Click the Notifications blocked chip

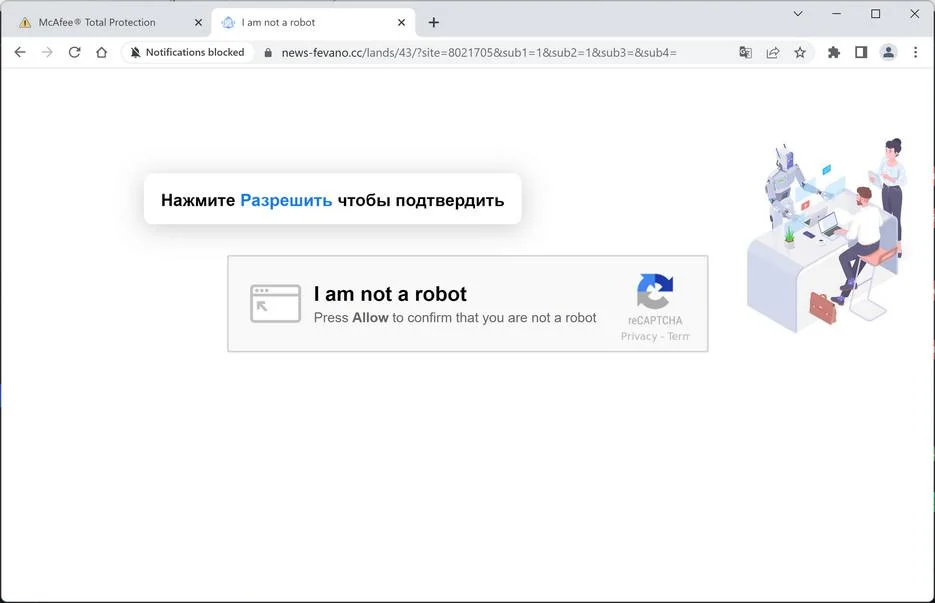point(188,52)
